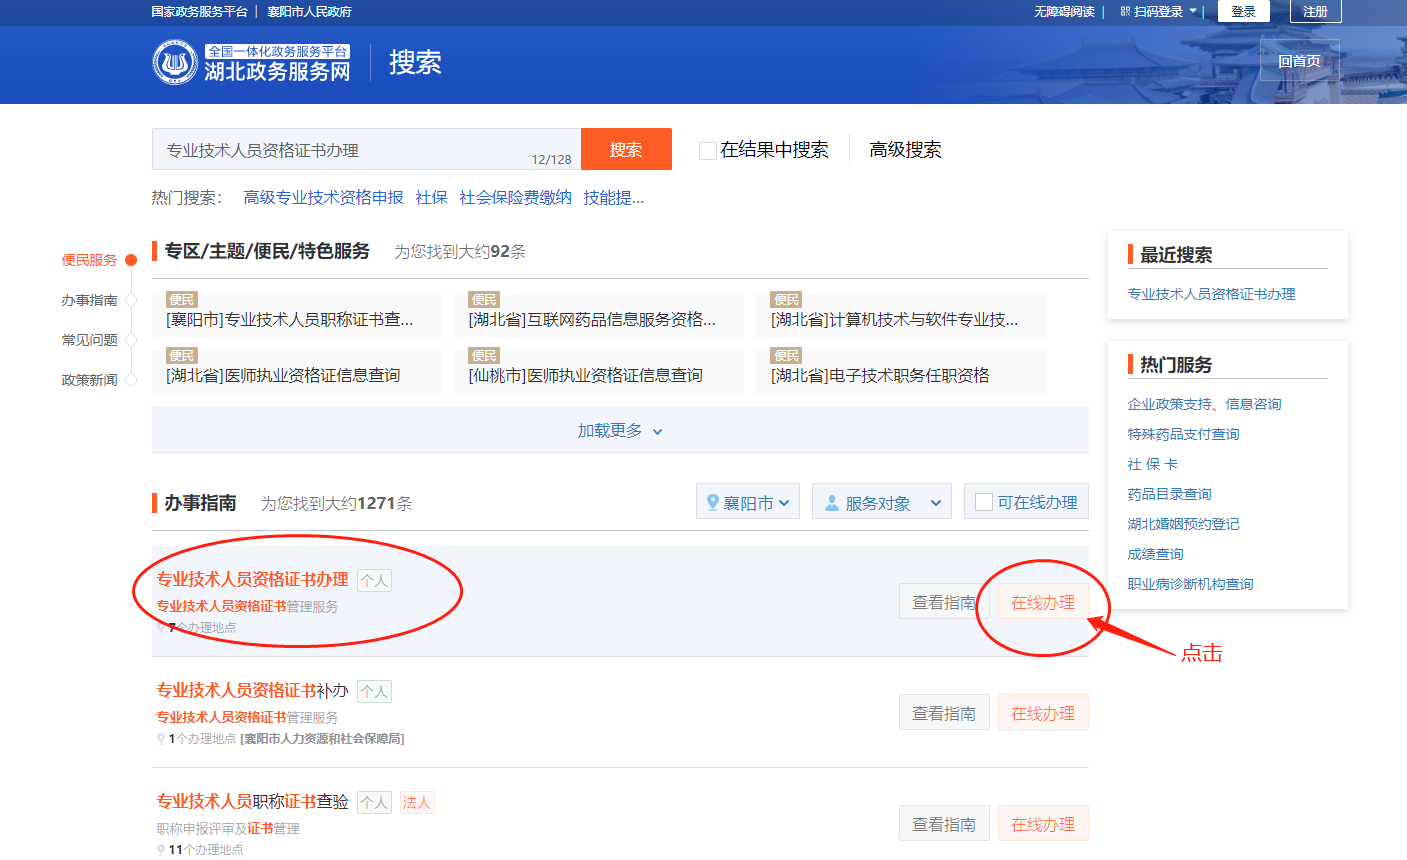
Task: Open the 湖北婚姻预约登记 hot service link
Action: (1183, 524)
